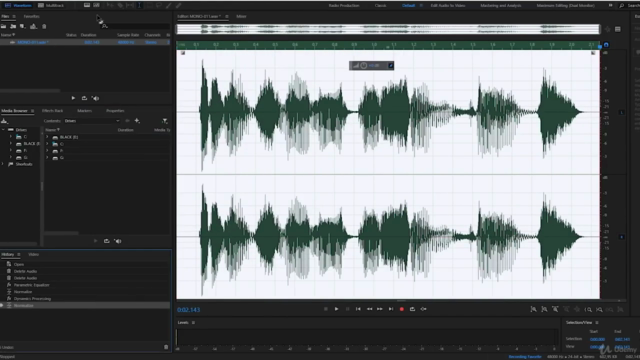Open the Video tab
Viewport: 640px width, 360px height.
pyautogui.click(x=33, y=254)
